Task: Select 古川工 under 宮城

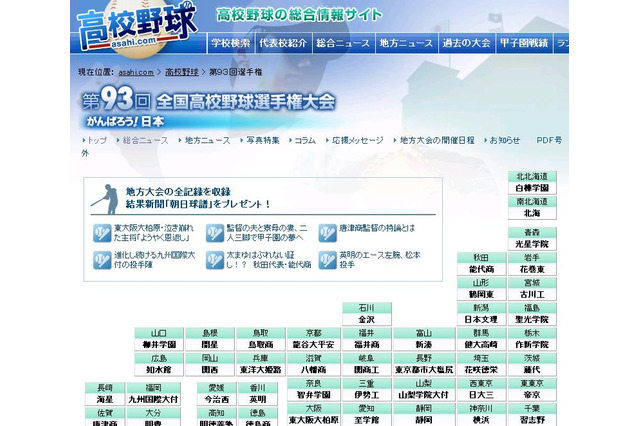Action: pos(532,295)
